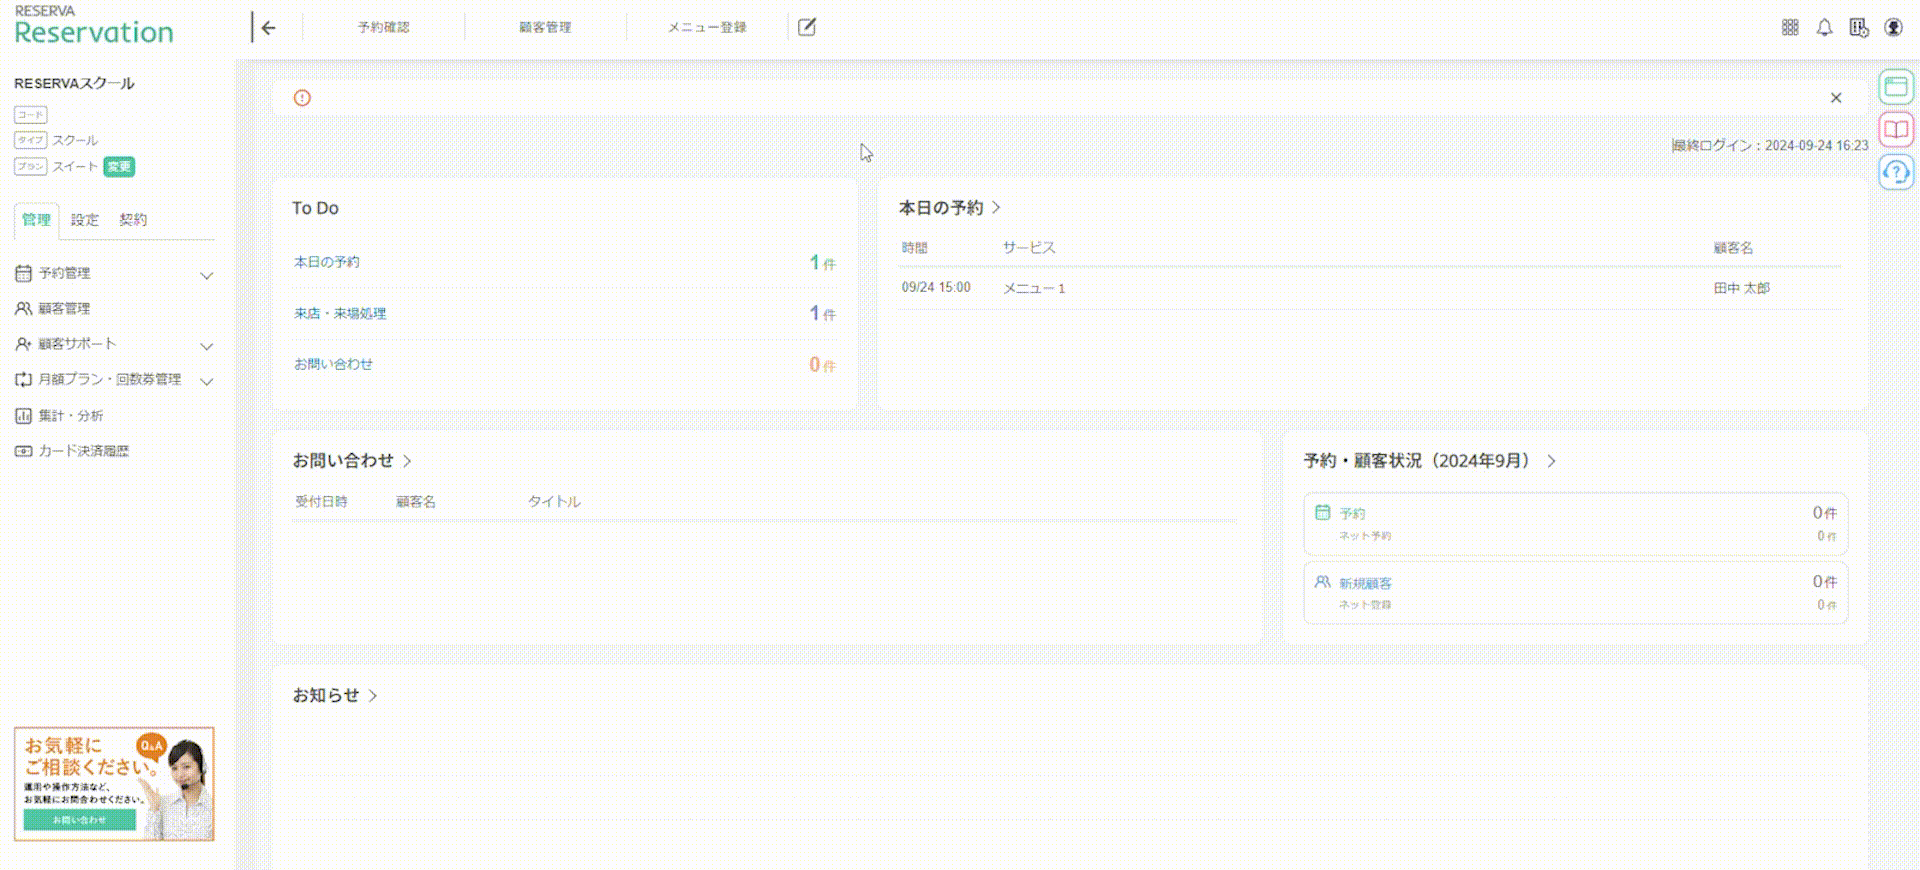The width and height of the screenshot is (1920, 870).
Task: Click the RESERVA Reservation logo
Action: coord(94,26)
